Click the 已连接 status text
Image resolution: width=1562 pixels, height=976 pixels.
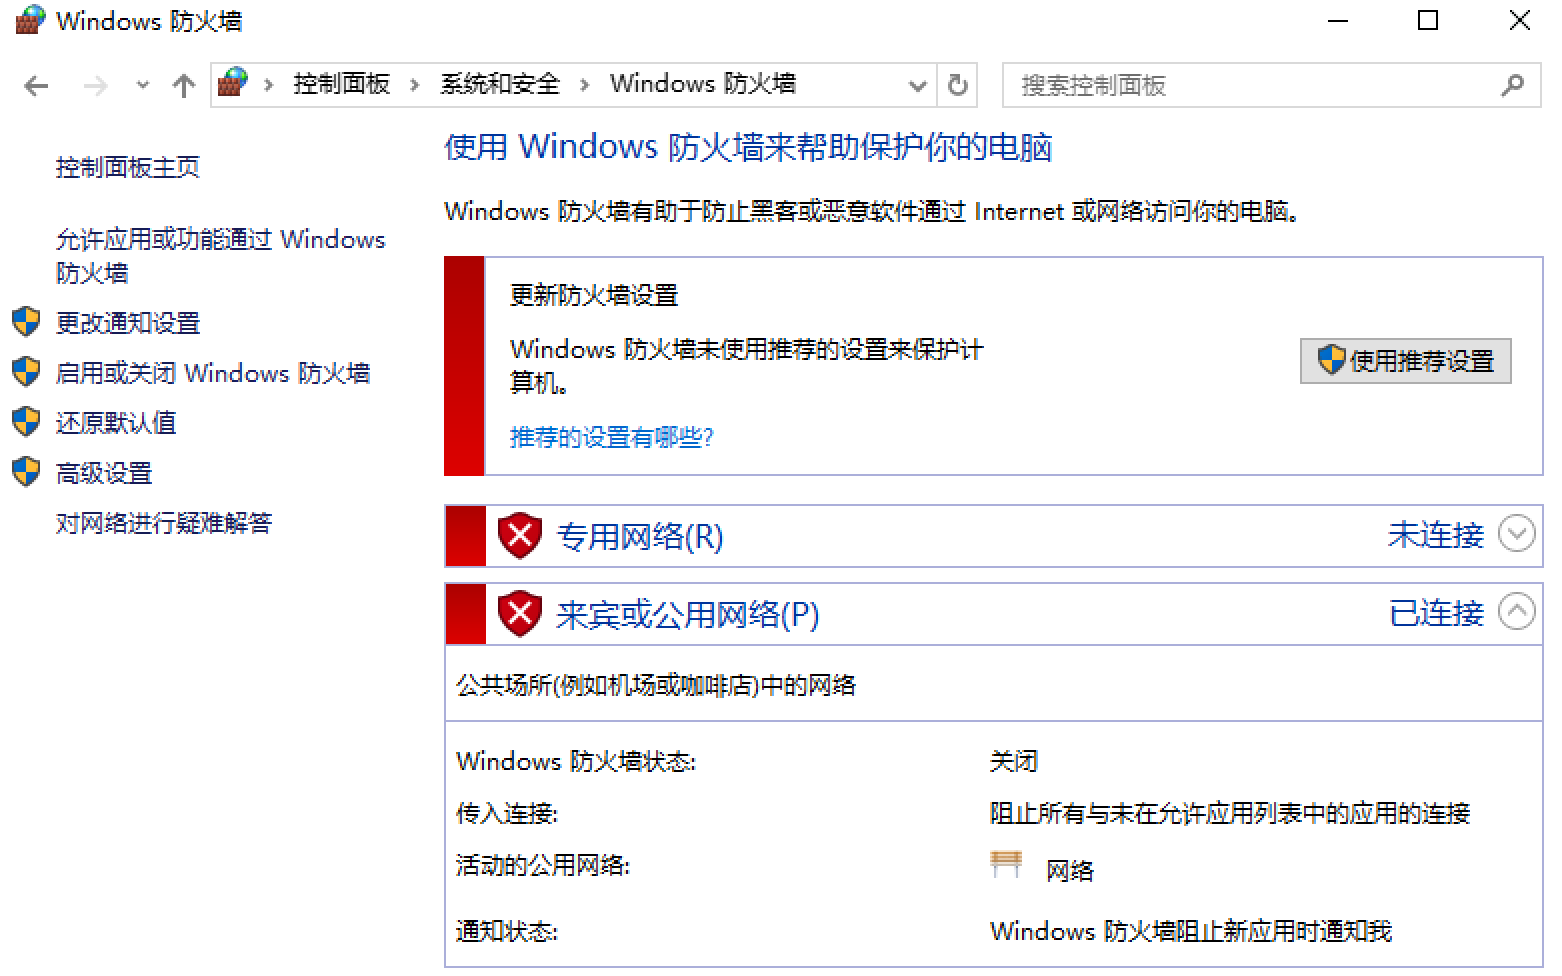[1436, 613]
